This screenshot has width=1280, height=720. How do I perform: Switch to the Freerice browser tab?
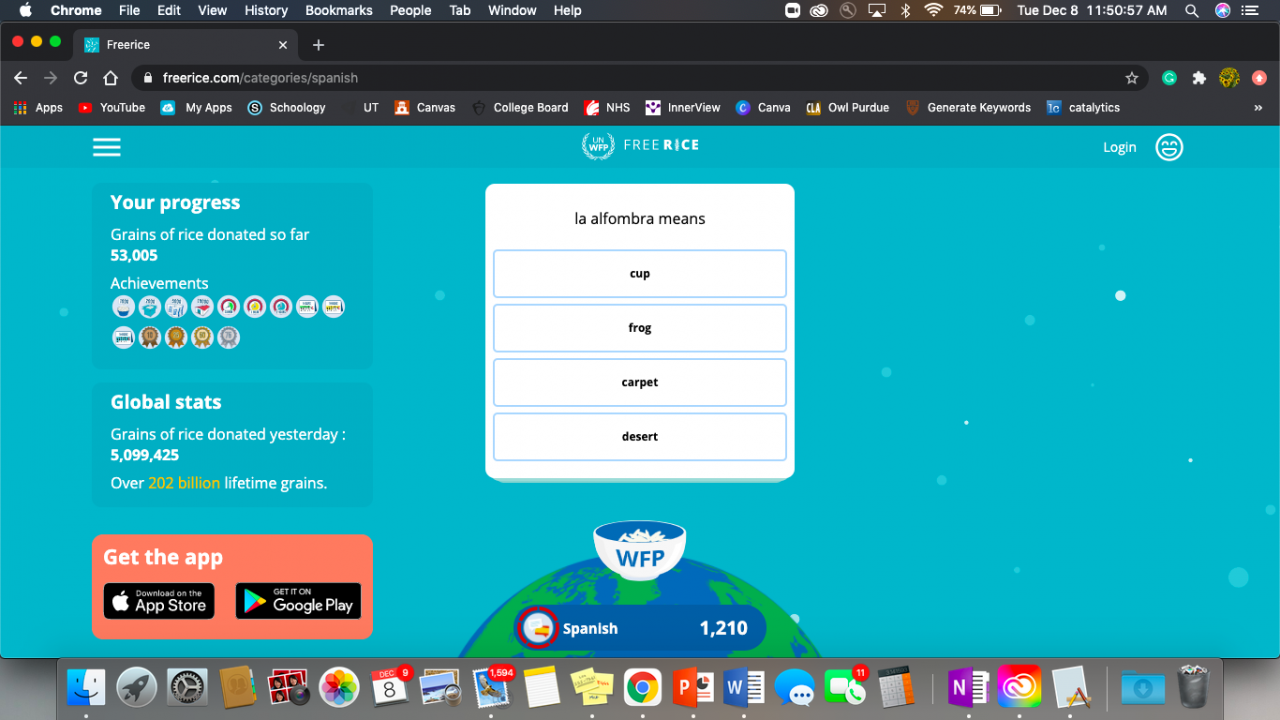185,45
